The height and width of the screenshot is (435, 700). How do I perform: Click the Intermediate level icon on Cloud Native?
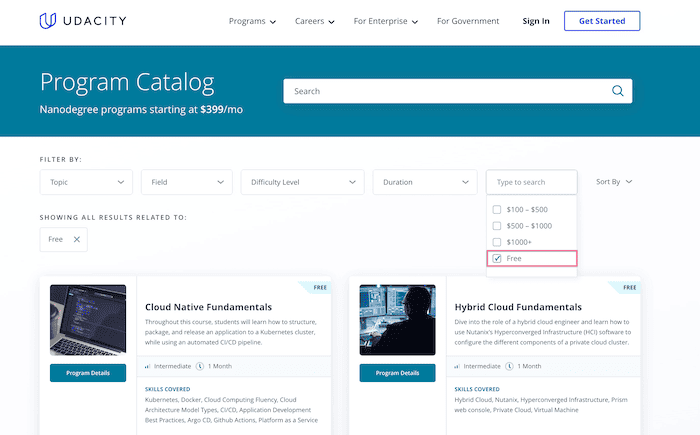[149, 367]
